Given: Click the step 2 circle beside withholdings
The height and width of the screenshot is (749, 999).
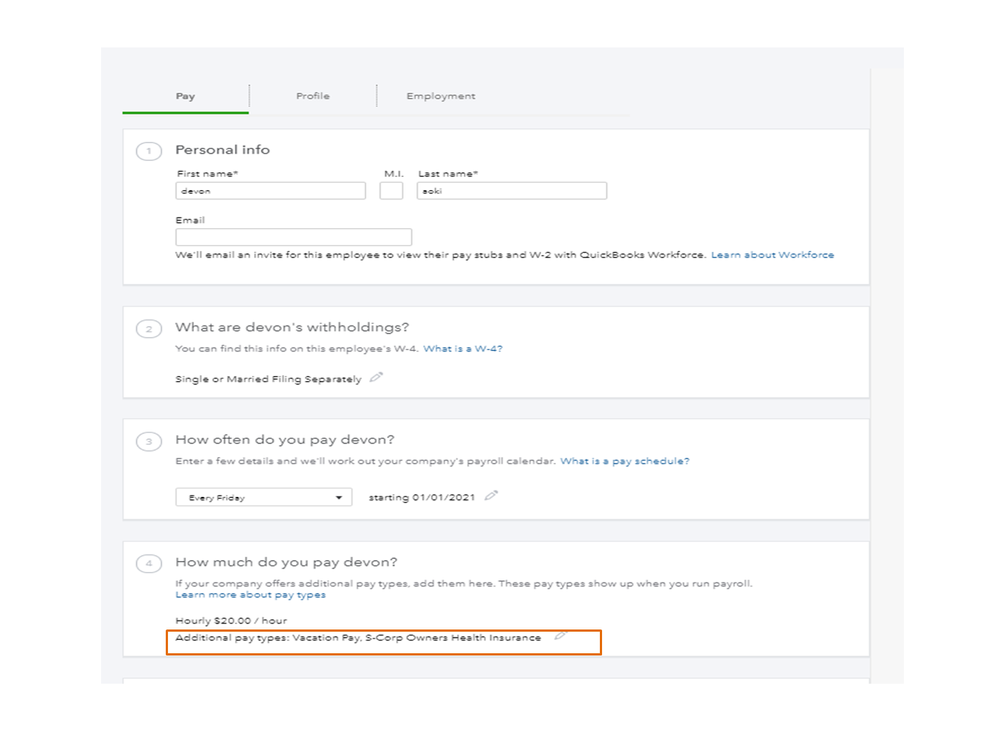Looking at the screenshot, I should tap(149, 329).
